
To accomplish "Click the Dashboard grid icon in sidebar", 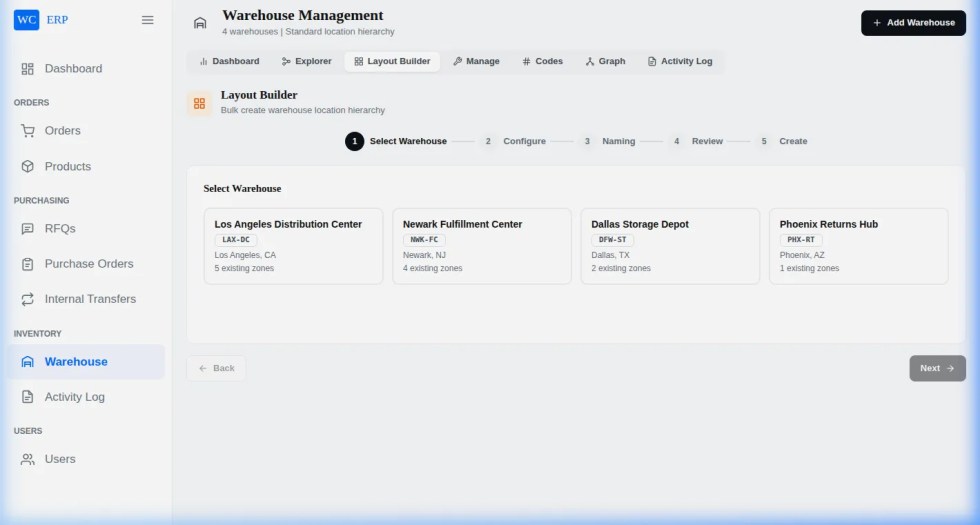I will point(28,69).
